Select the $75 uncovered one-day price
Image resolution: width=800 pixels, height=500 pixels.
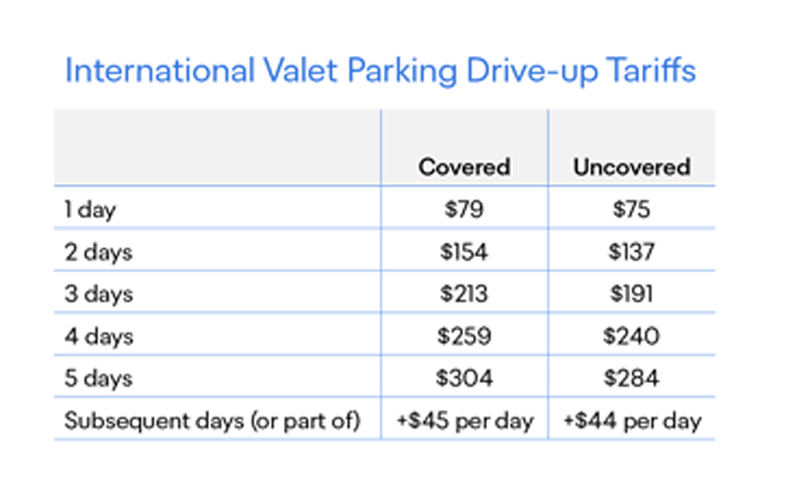tap(631, 210)
